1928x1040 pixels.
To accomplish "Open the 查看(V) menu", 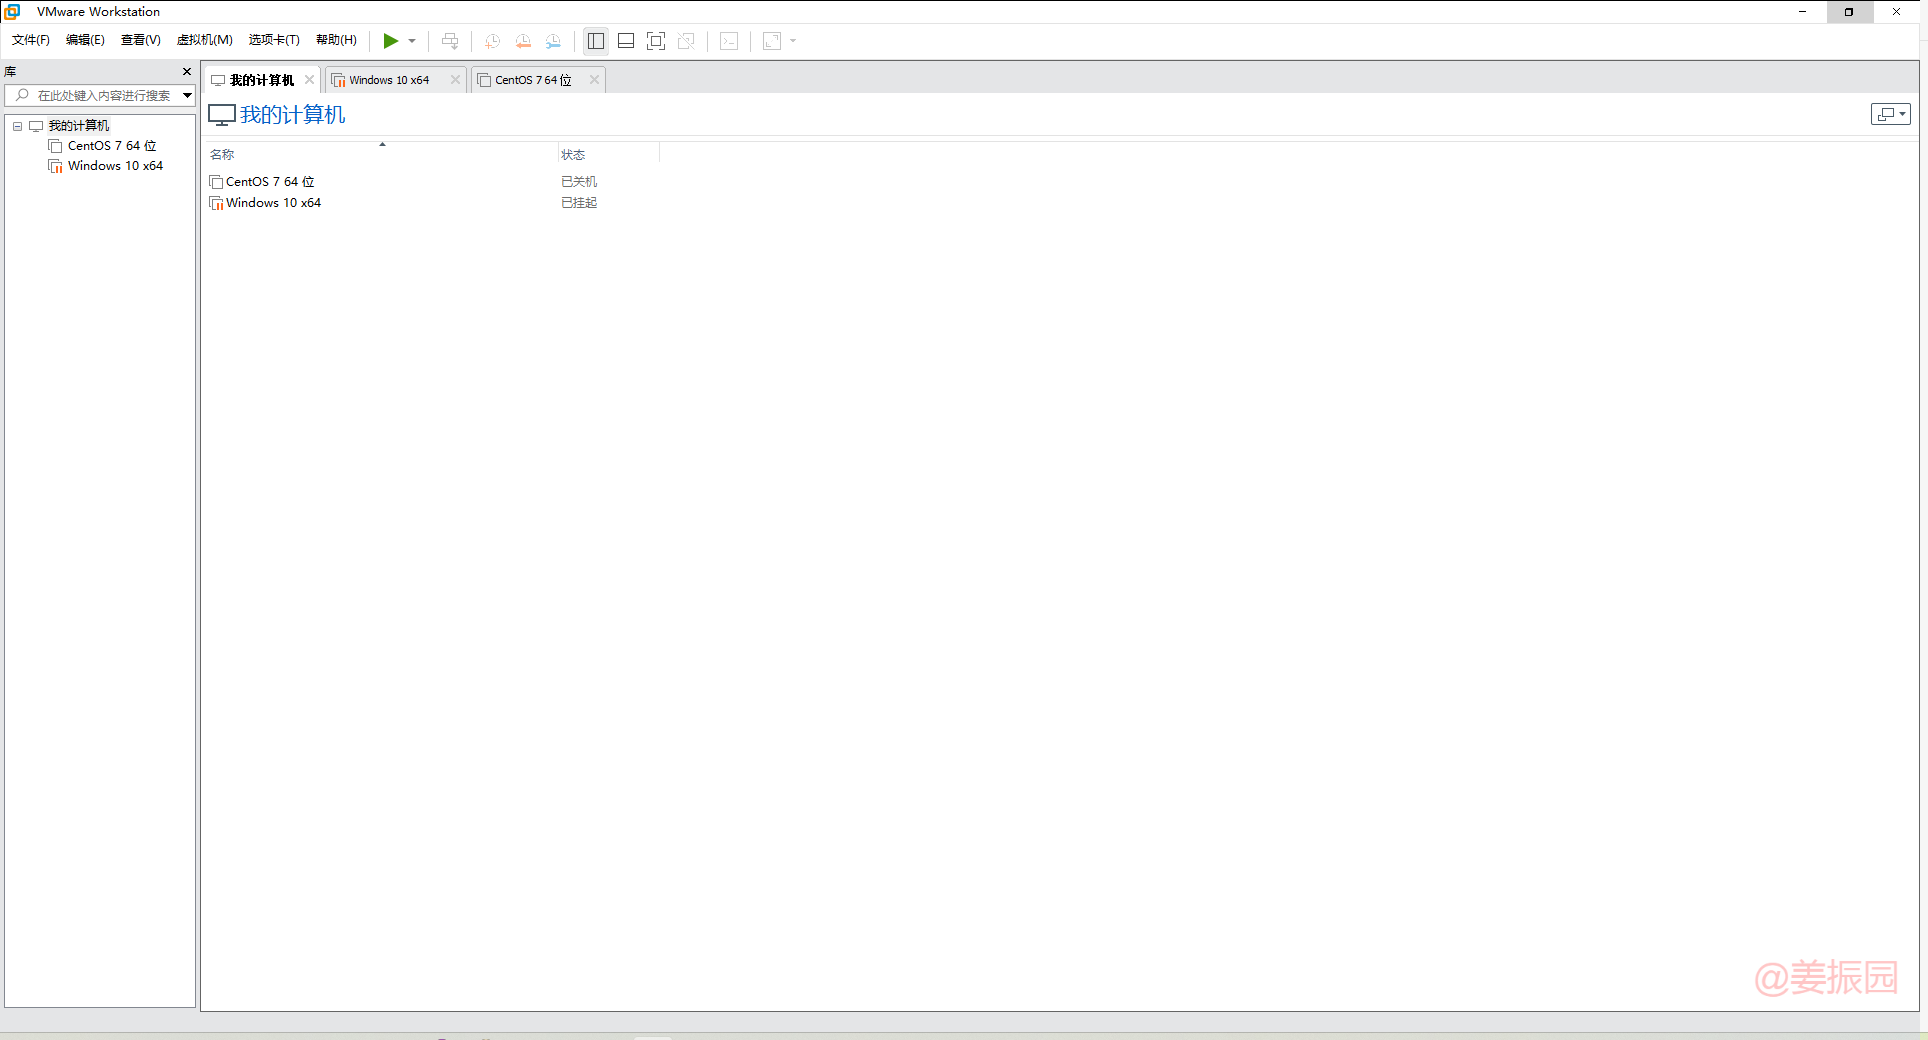I will click(x=141, y=40).
